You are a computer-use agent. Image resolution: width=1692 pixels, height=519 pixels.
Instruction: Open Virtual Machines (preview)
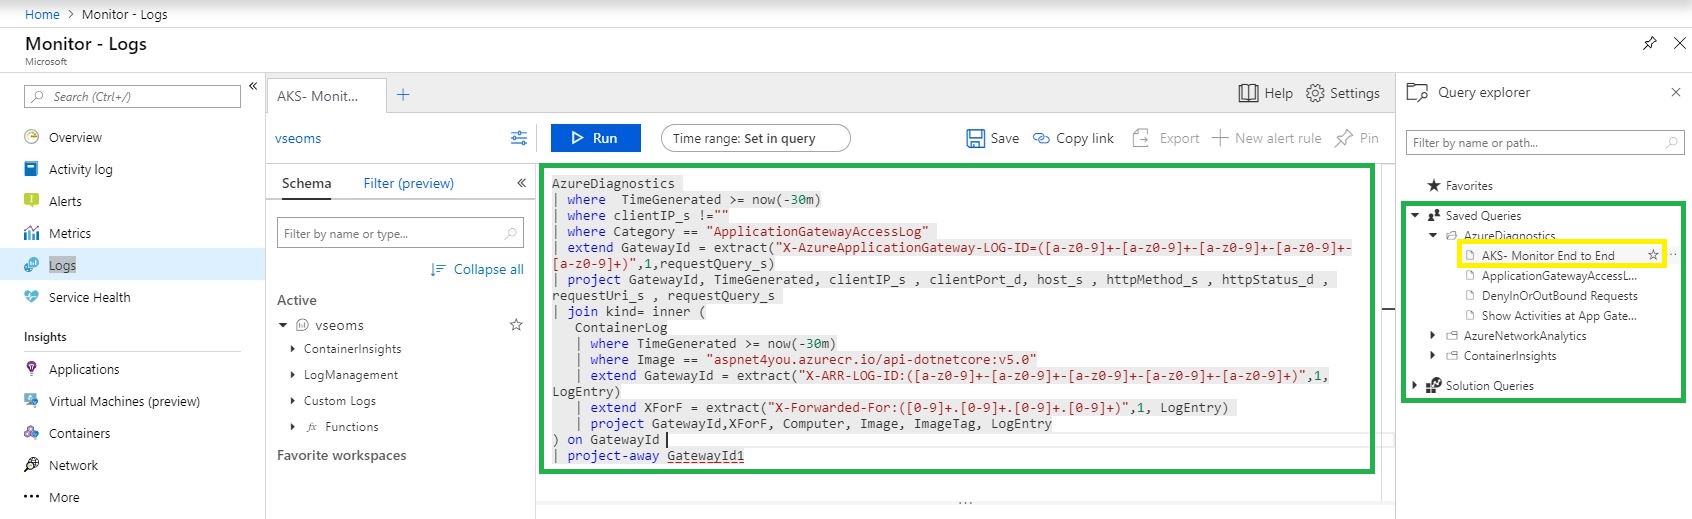(x=124, y=401)
